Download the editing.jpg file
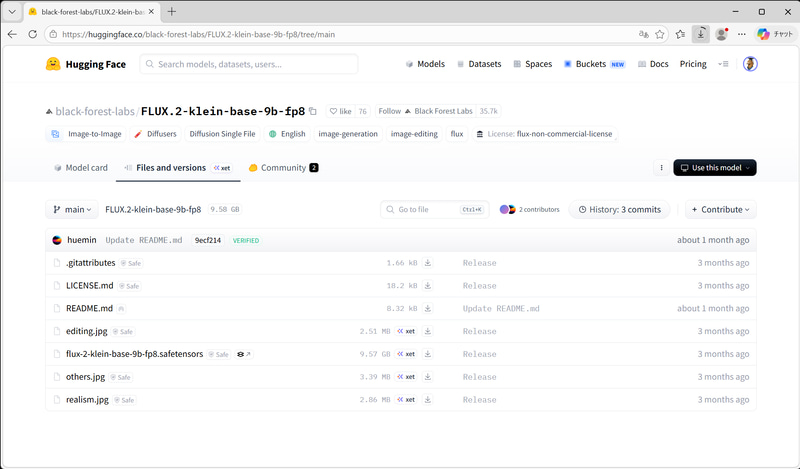 (x=428, y=331)
